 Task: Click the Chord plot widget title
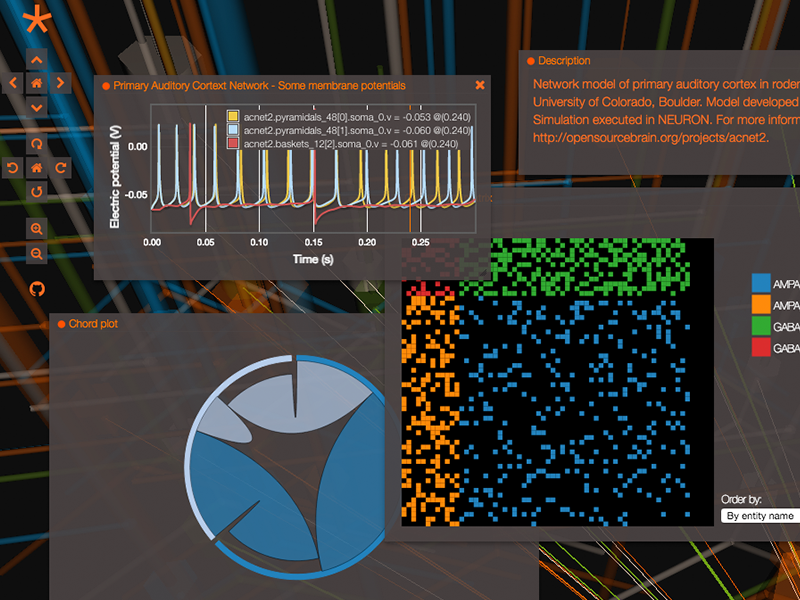(93, 324)
